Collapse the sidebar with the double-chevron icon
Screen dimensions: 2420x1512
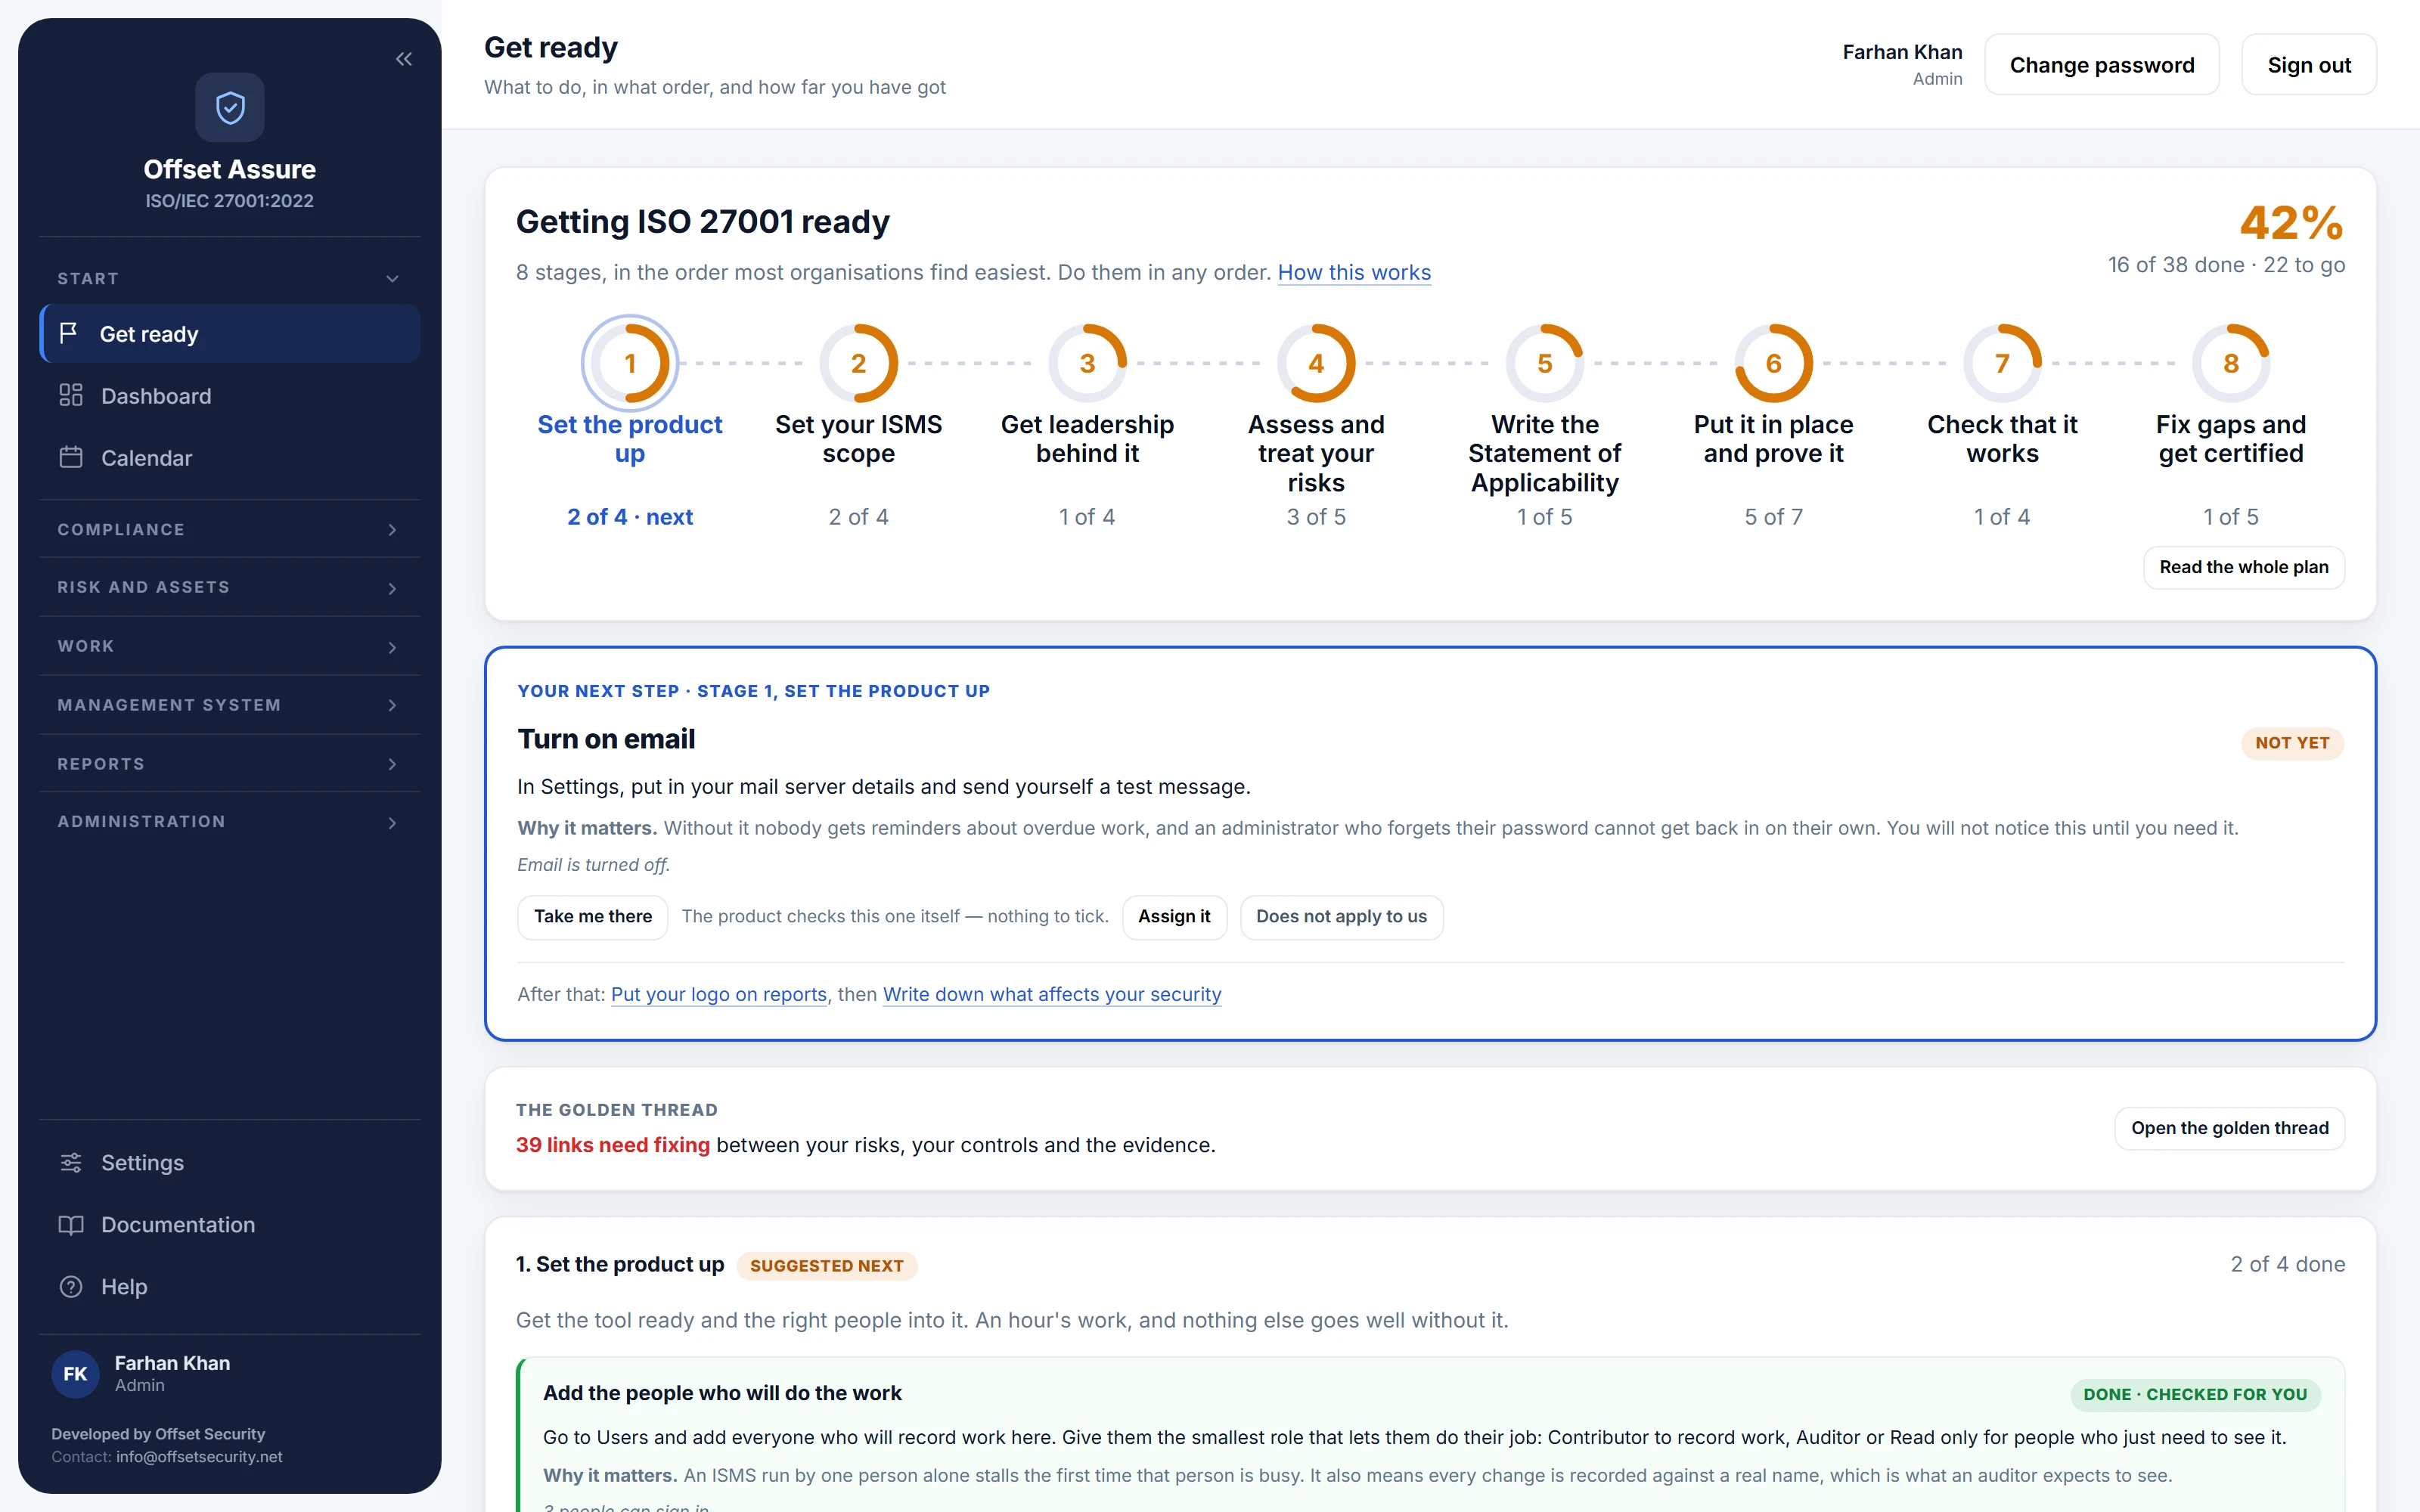404,59
